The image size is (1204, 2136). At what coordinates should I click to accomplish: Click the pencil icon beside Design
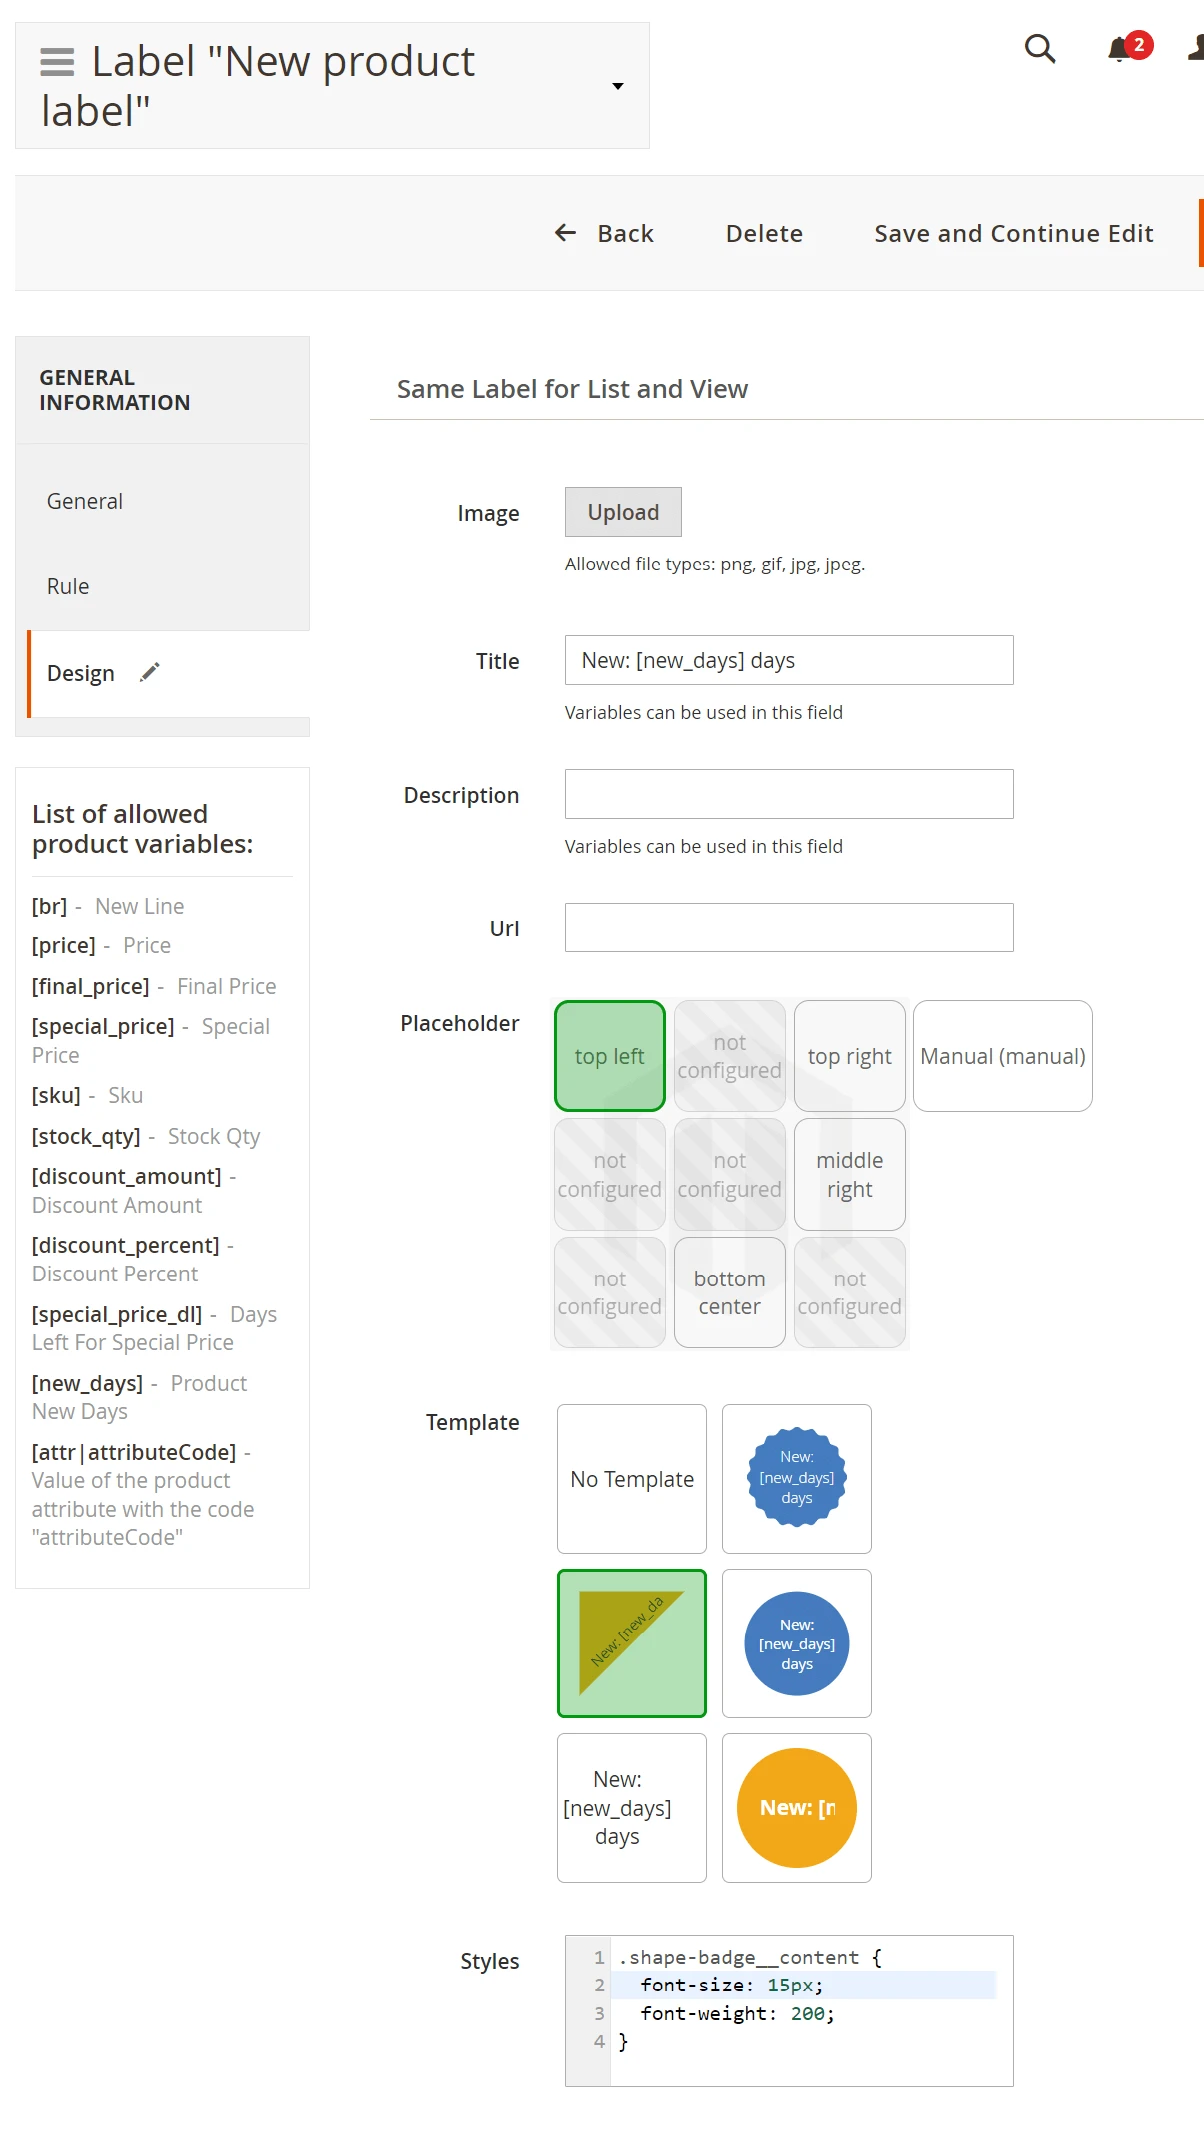[150, 672]
